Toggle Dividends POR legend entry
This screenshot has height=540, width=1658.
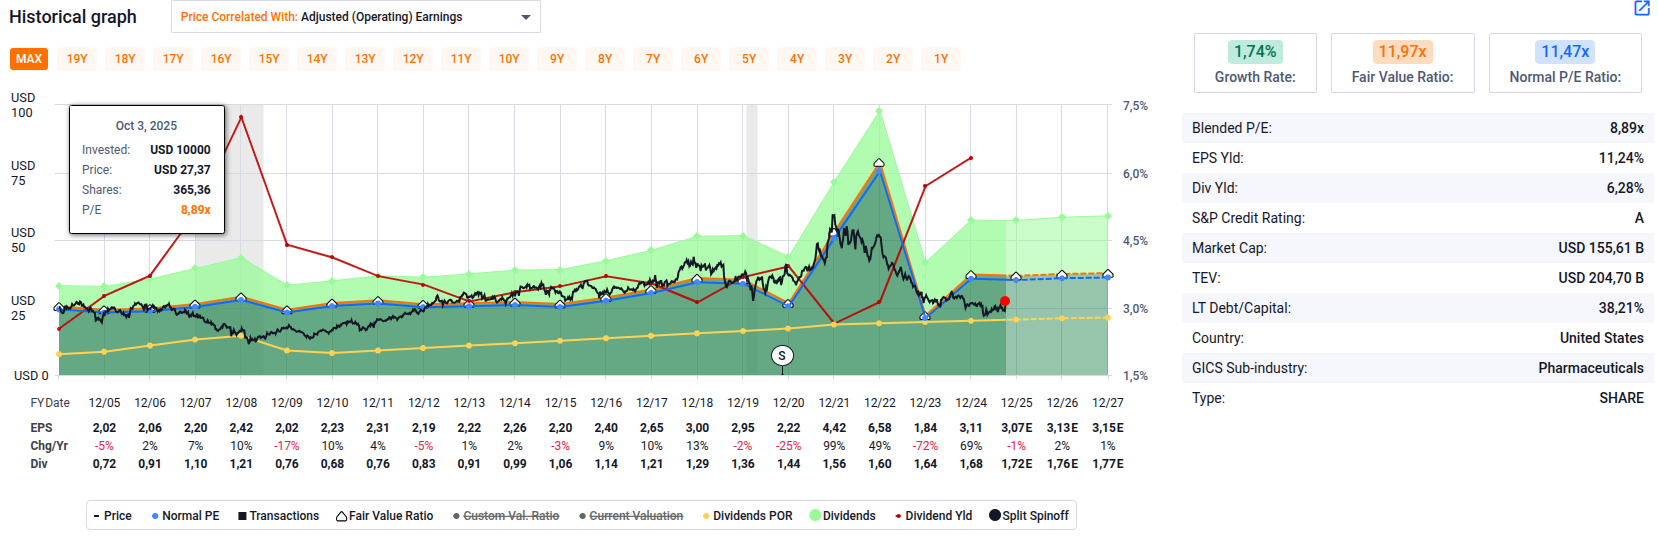(x=747, y=516)
